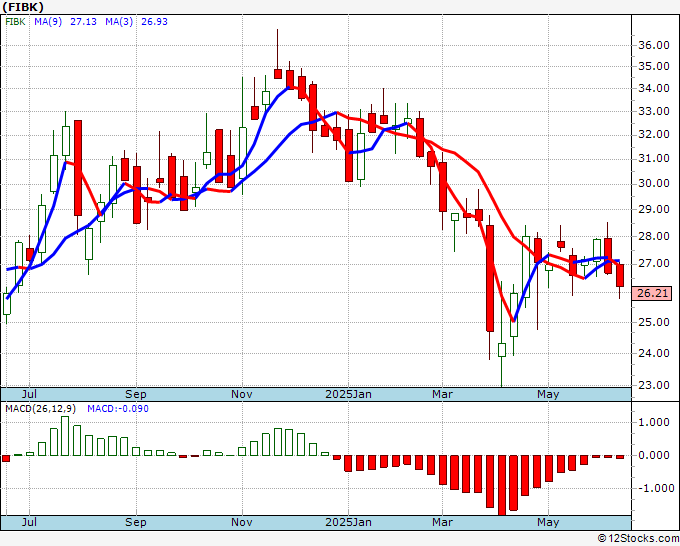680x546 pixels.
Task: Click the 32.00 price axis label
Action: tap(654, 134)
